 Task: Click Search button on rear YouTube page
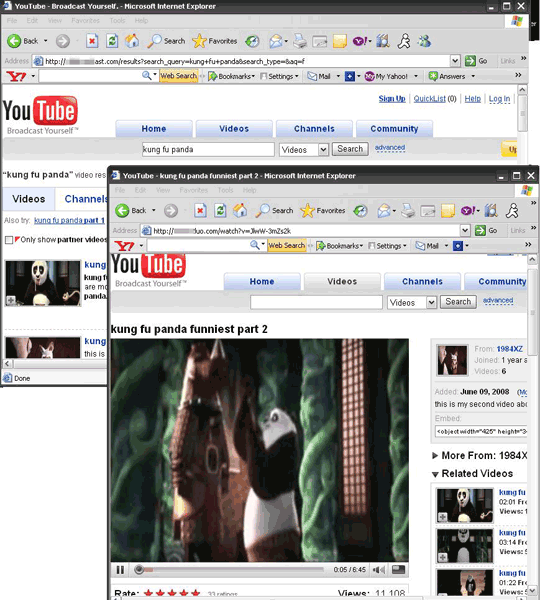tap(350, 149)
